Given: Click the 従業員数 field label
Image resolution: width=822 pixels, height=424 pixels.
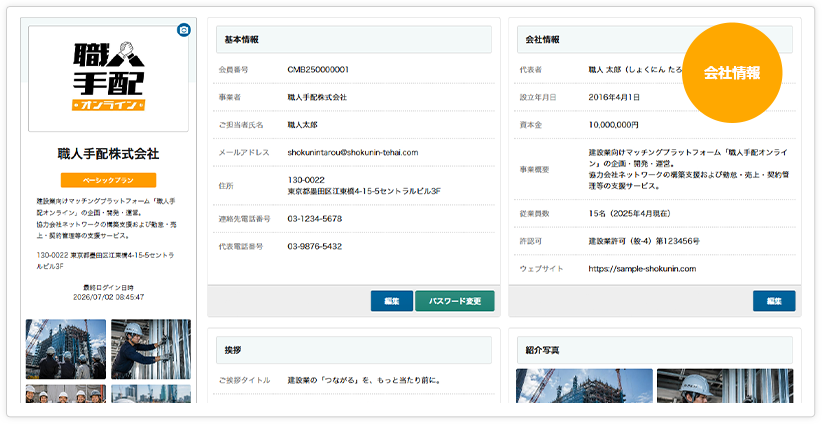Looking at the screenshot, I should [534, 214].
